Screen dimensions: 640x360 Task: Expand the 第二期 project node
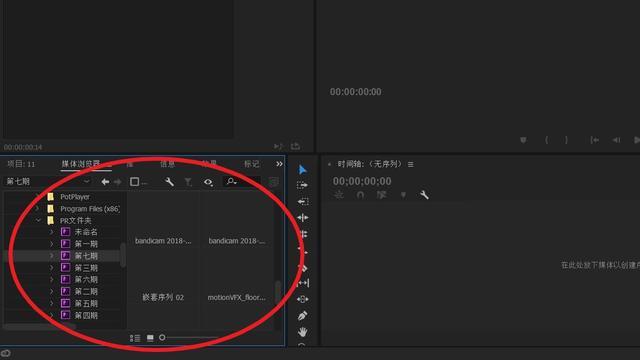[51, 291]
